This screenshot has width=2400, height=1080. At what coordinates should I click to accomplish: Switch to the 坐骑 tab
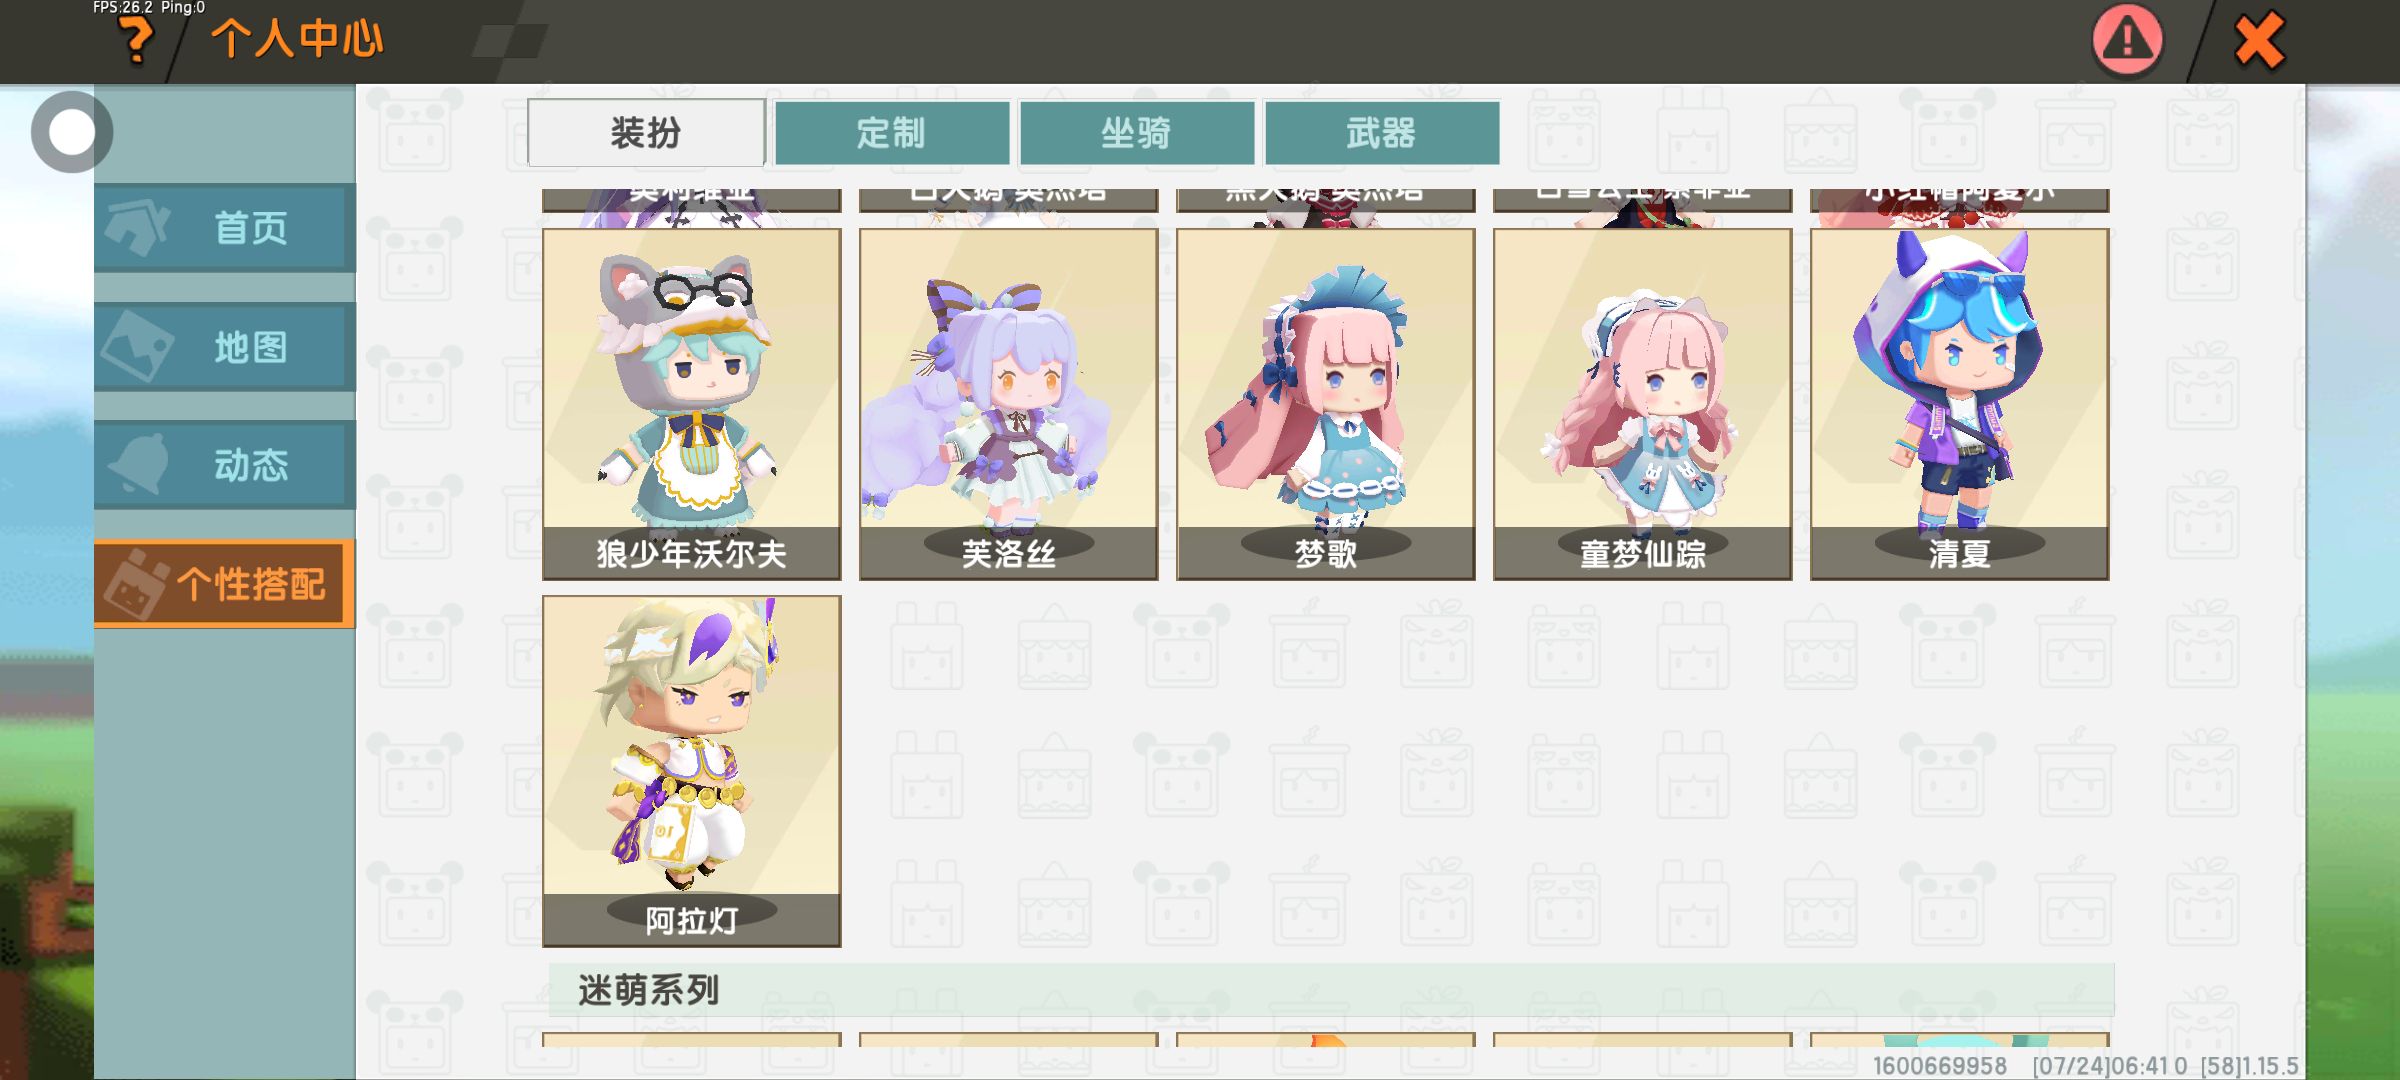click(1136, 132)
